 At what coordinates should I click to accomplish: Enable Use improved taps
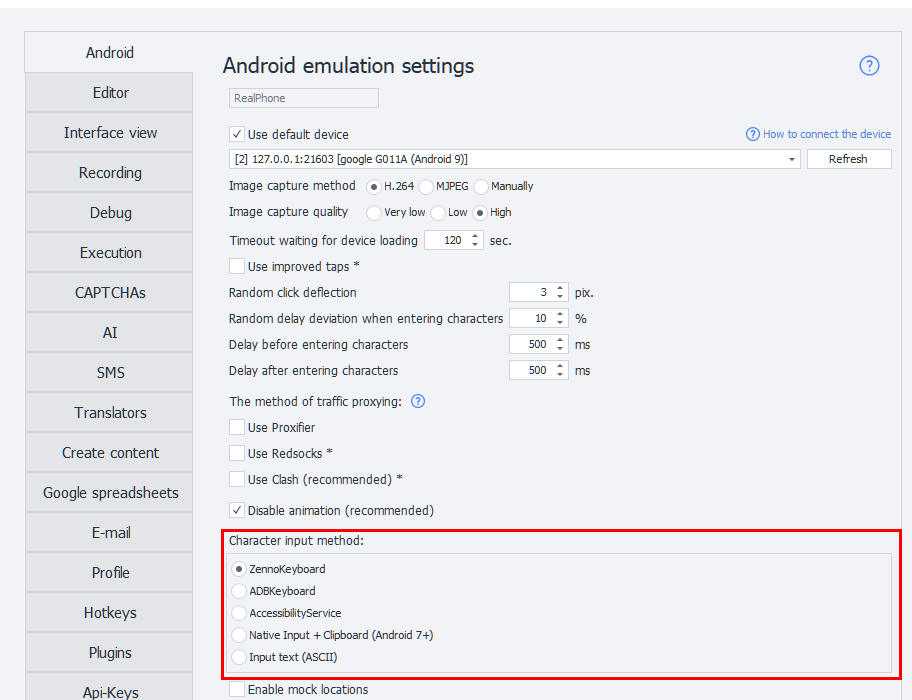[237, 266]
